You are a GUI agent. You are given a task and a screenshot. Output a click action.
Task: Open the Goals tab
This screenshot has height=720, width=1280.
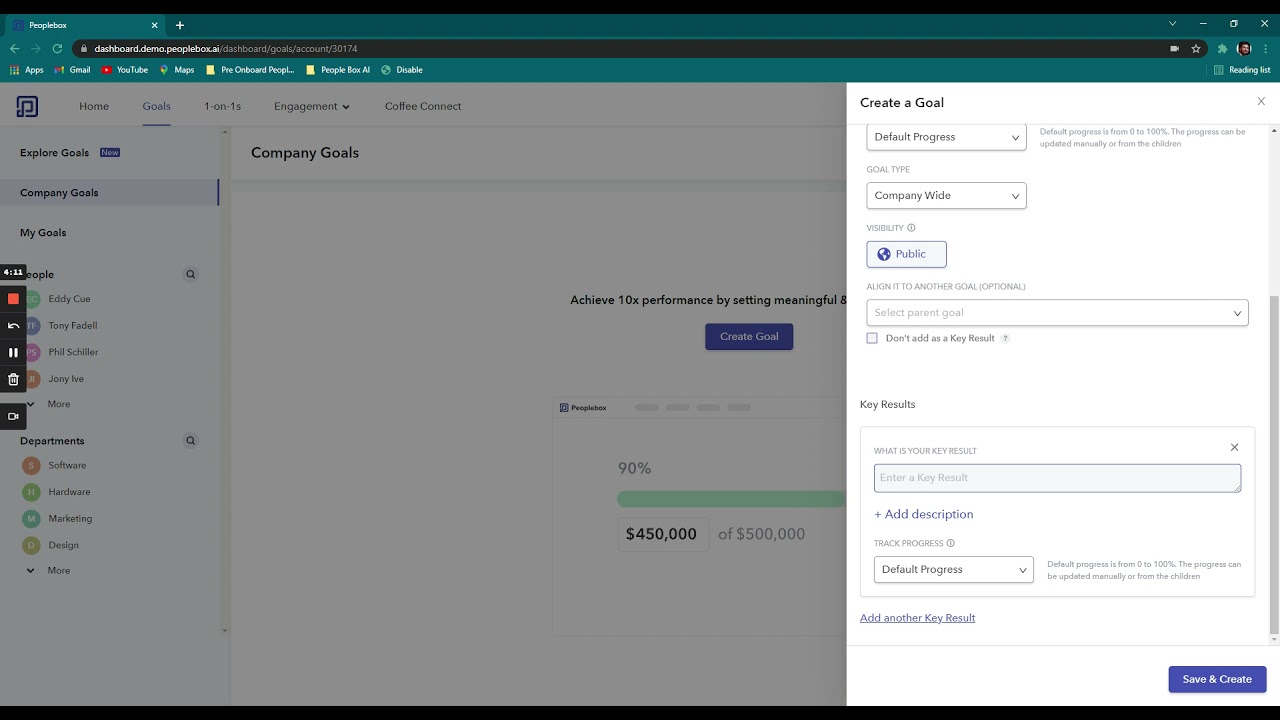tap(156, 106)
